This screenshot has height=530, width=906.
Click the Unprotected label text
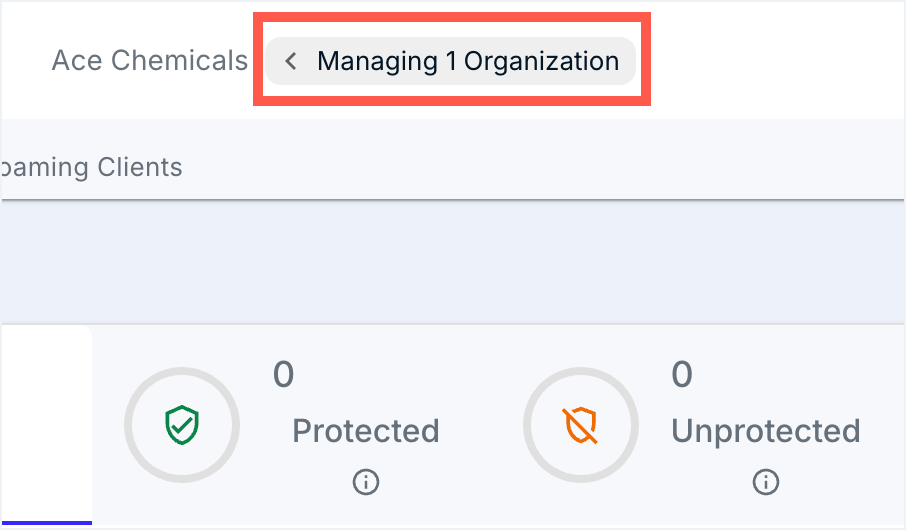pyautogui.click(x=766, y=431)
